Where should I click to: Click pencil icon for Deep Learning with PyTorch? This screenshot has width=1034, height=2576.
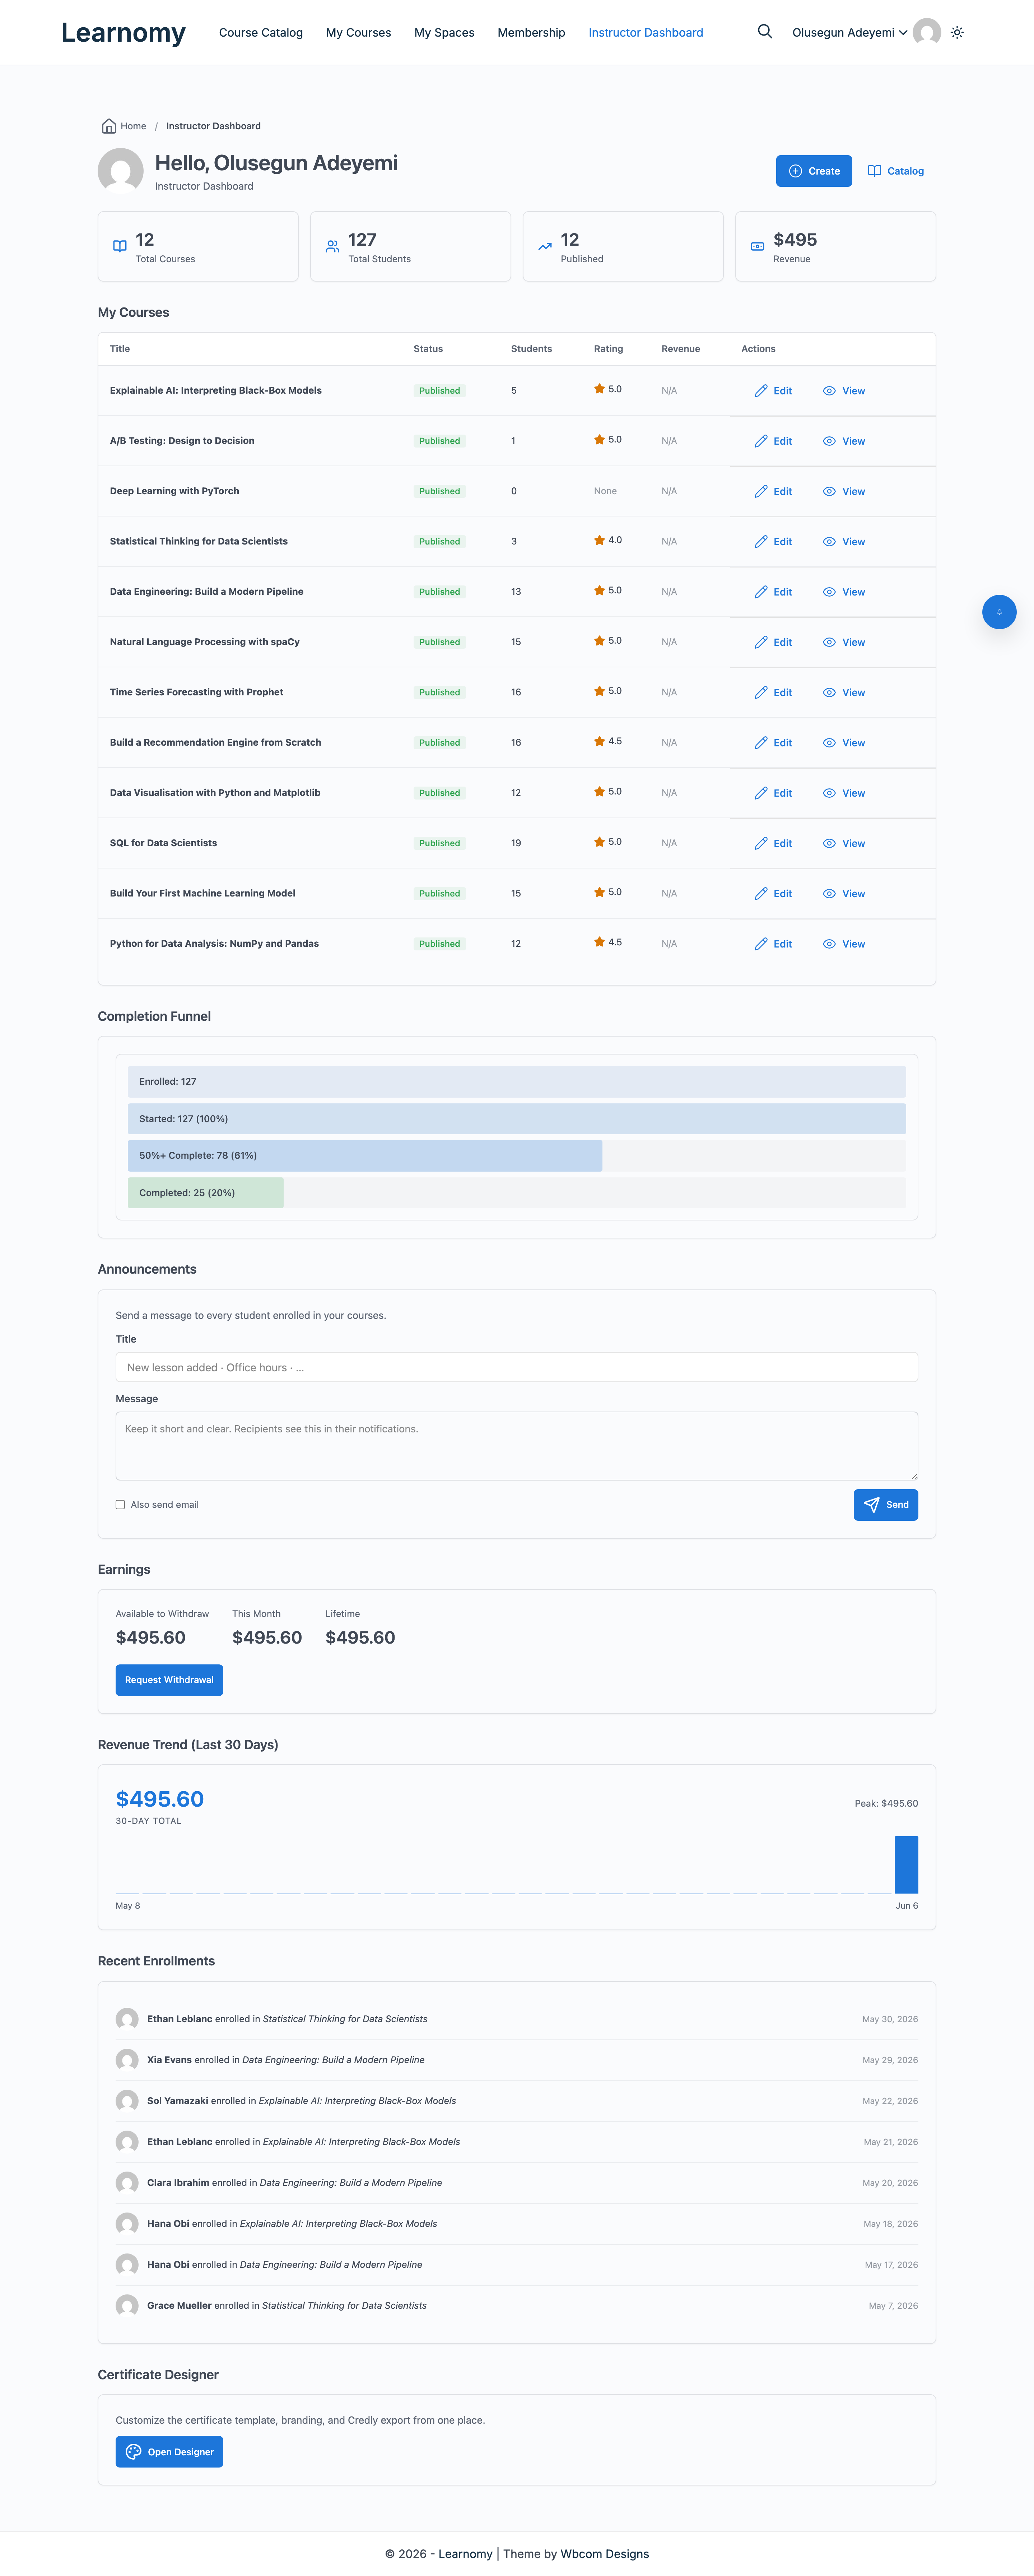tap(761, 491)
